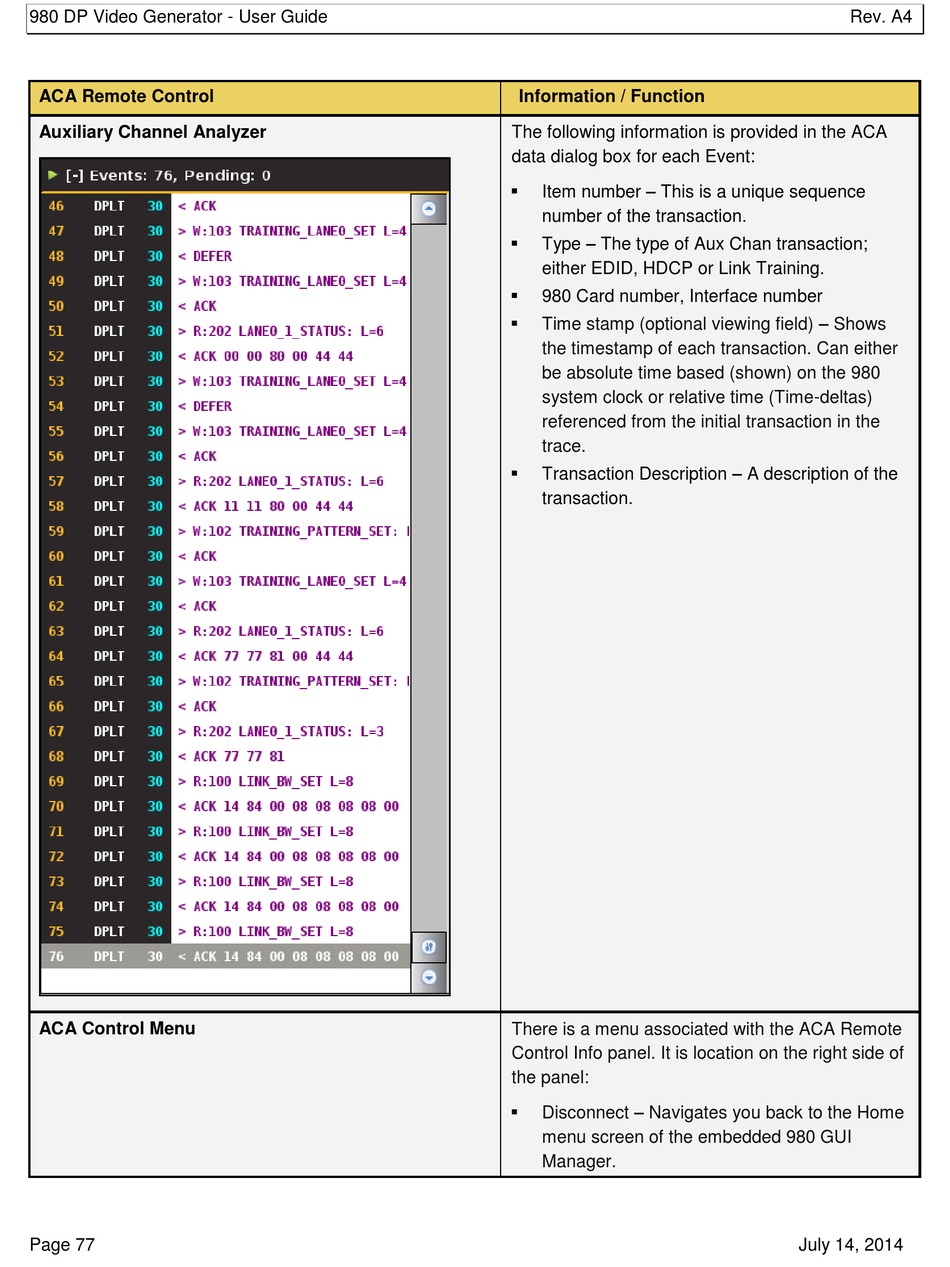This screenshot has height=1267, width=950.
Task: Click the 'July 14, 2014' footer date
Action: pyautogui.click(x=850, y=1244)
